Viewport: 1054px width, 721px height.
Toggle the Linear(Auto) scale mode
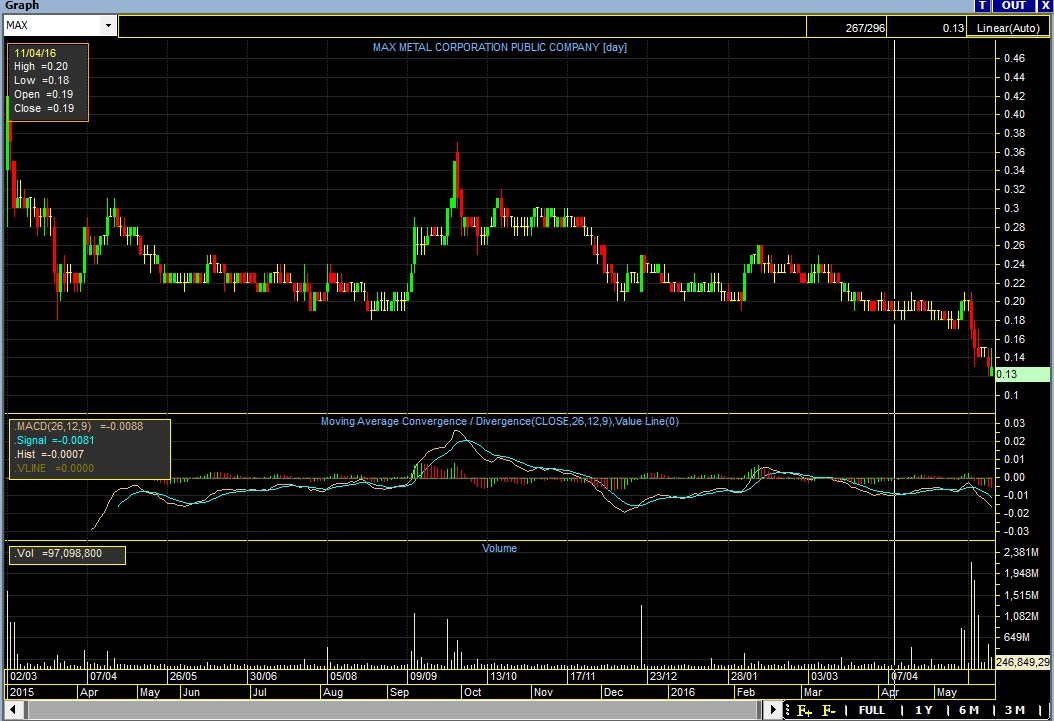(x=1008, y=28)
